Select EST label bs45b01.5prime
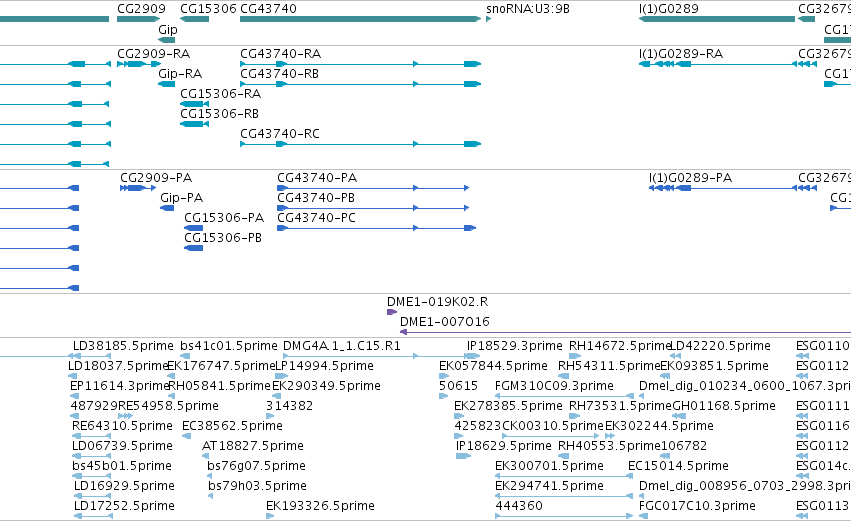Image resolution: width=851 pixels, height=521 pixels. tap(122, 467)
